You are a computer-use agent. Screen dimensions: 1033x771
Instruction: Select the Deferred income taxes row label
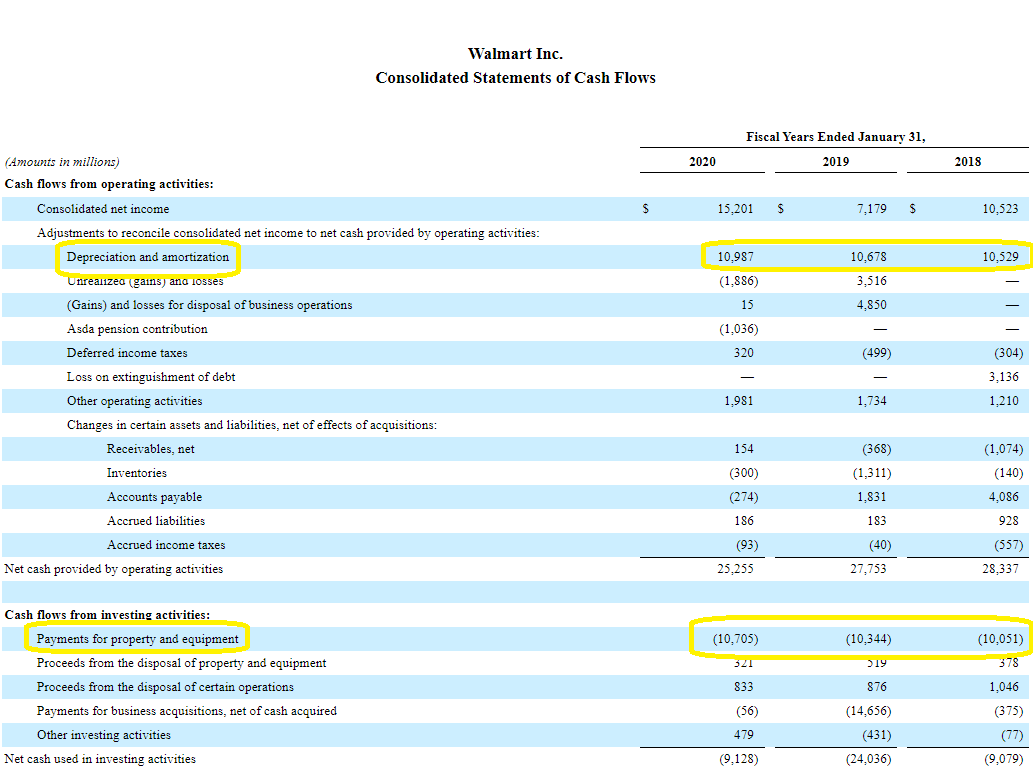pos(127,353)
